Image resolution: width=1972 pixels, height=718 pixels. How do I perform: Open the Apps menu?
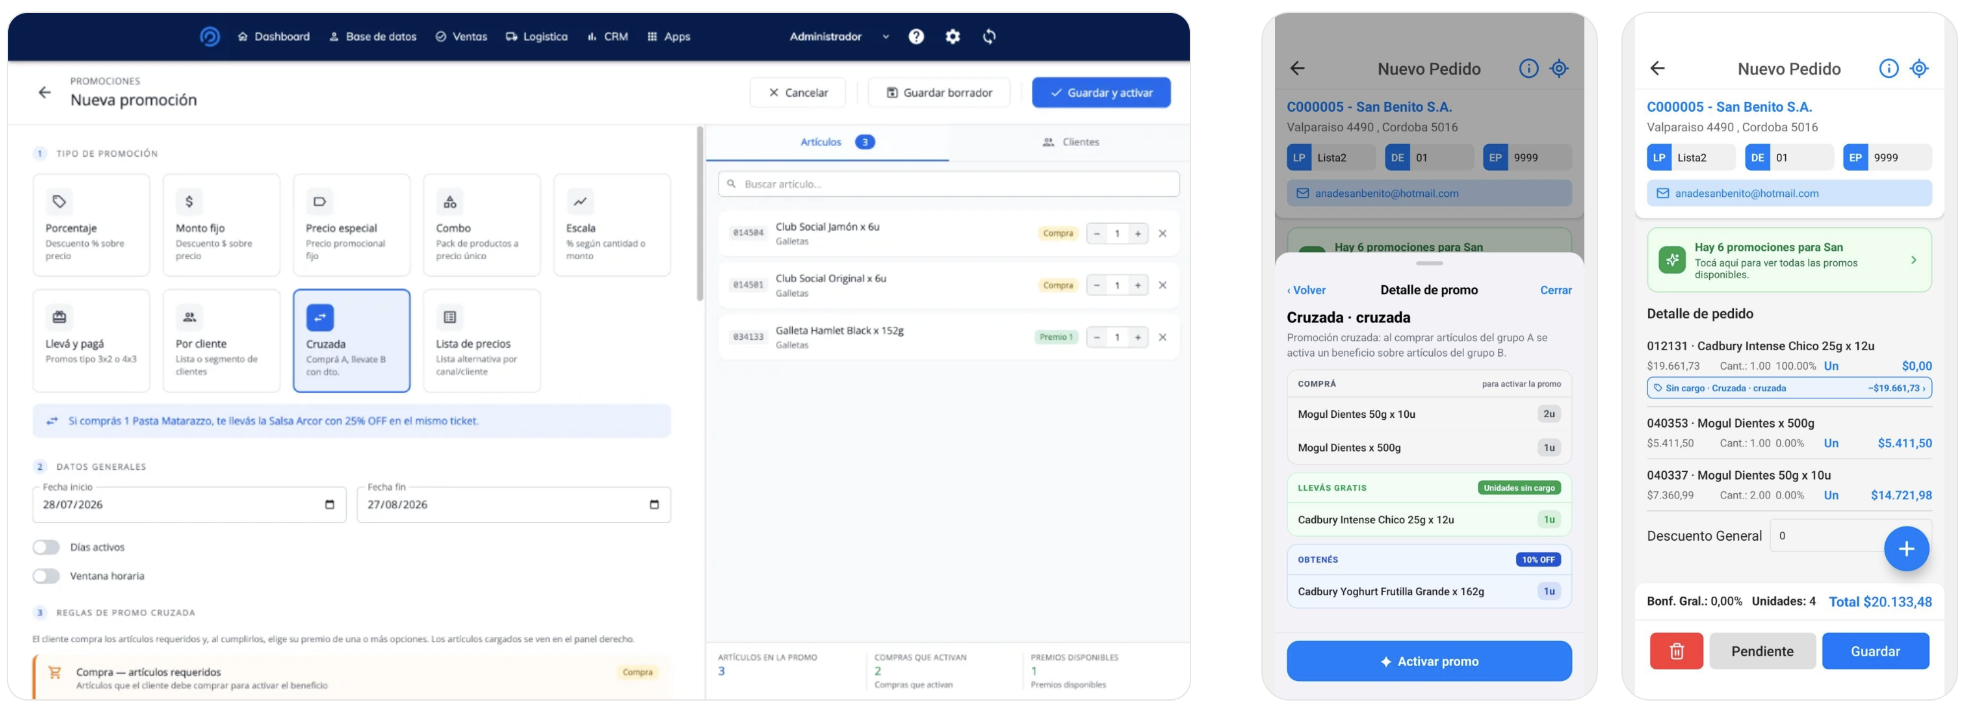click(x=669, y=37)
